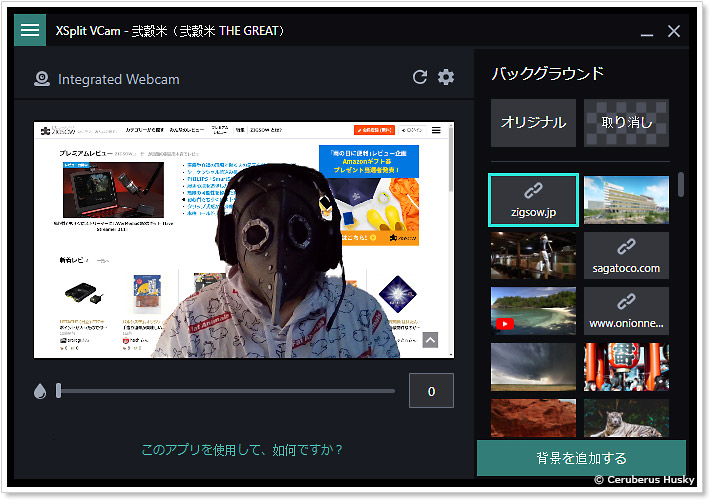Screen dimensions: 710x500
Task: Open the hamburger menu in title bar
Action: tap(30, 30)
